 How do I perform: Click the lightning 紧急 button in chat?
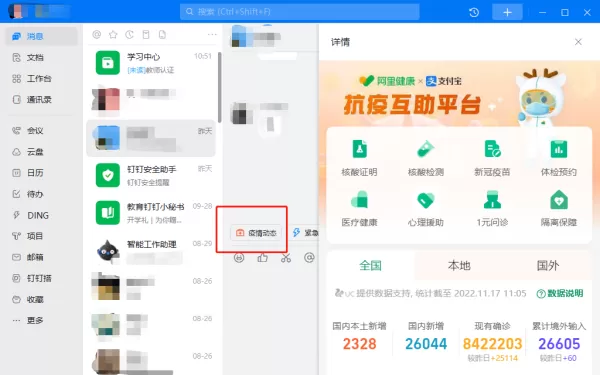[305, 233]
